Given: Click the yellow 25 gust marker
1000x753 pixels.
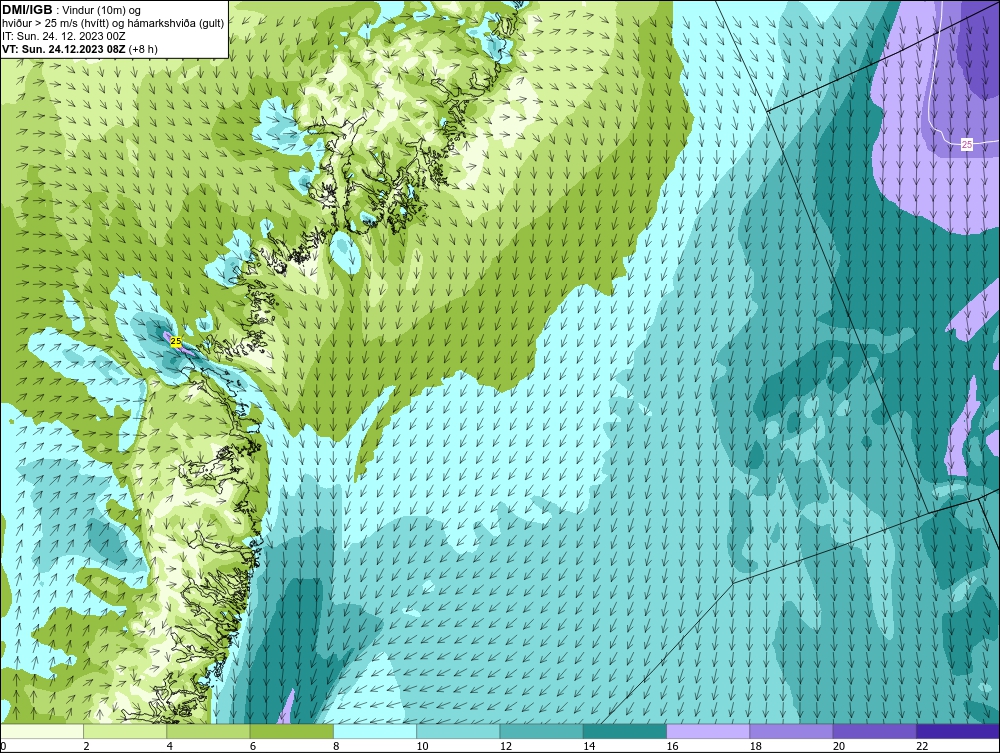Looking at the screenshot, I should 176,342.
